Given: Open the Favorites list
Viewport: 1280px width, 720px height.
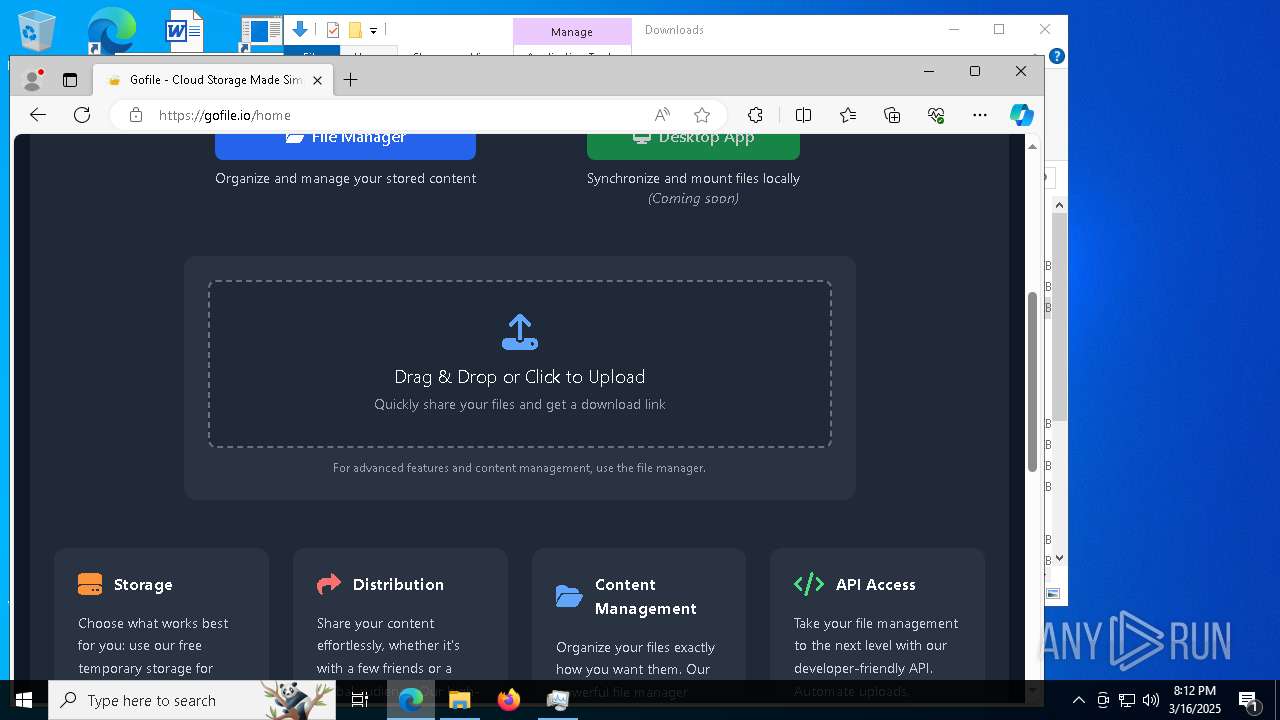Looking at the screenshot, I should (x=848, y=115).
